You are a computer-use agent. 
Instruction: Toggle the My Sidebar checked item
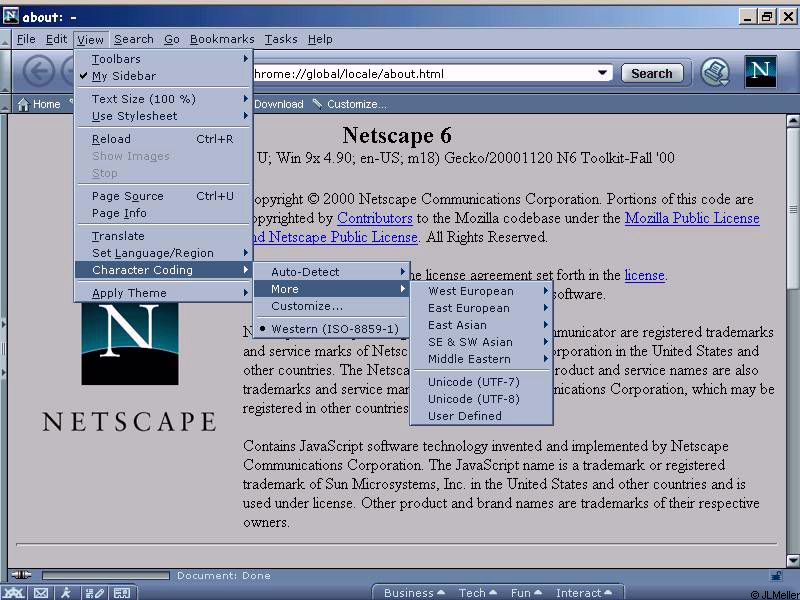(163, 76)
